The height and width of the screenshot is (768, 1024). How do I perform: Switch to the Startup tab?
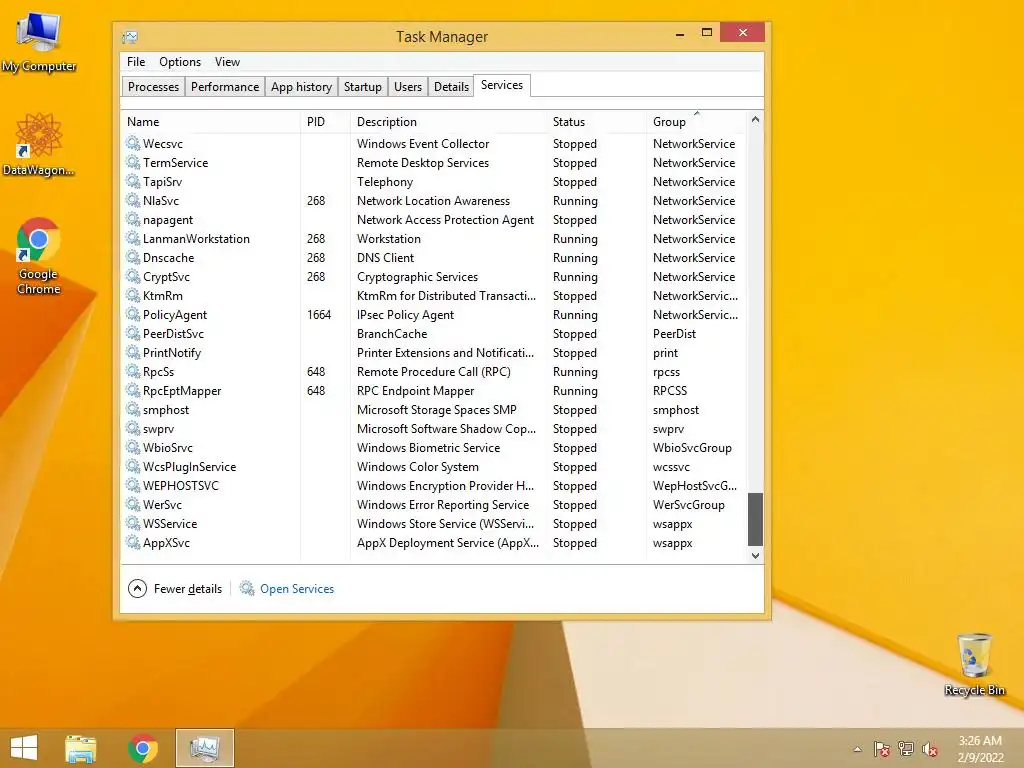pos(362,86)
